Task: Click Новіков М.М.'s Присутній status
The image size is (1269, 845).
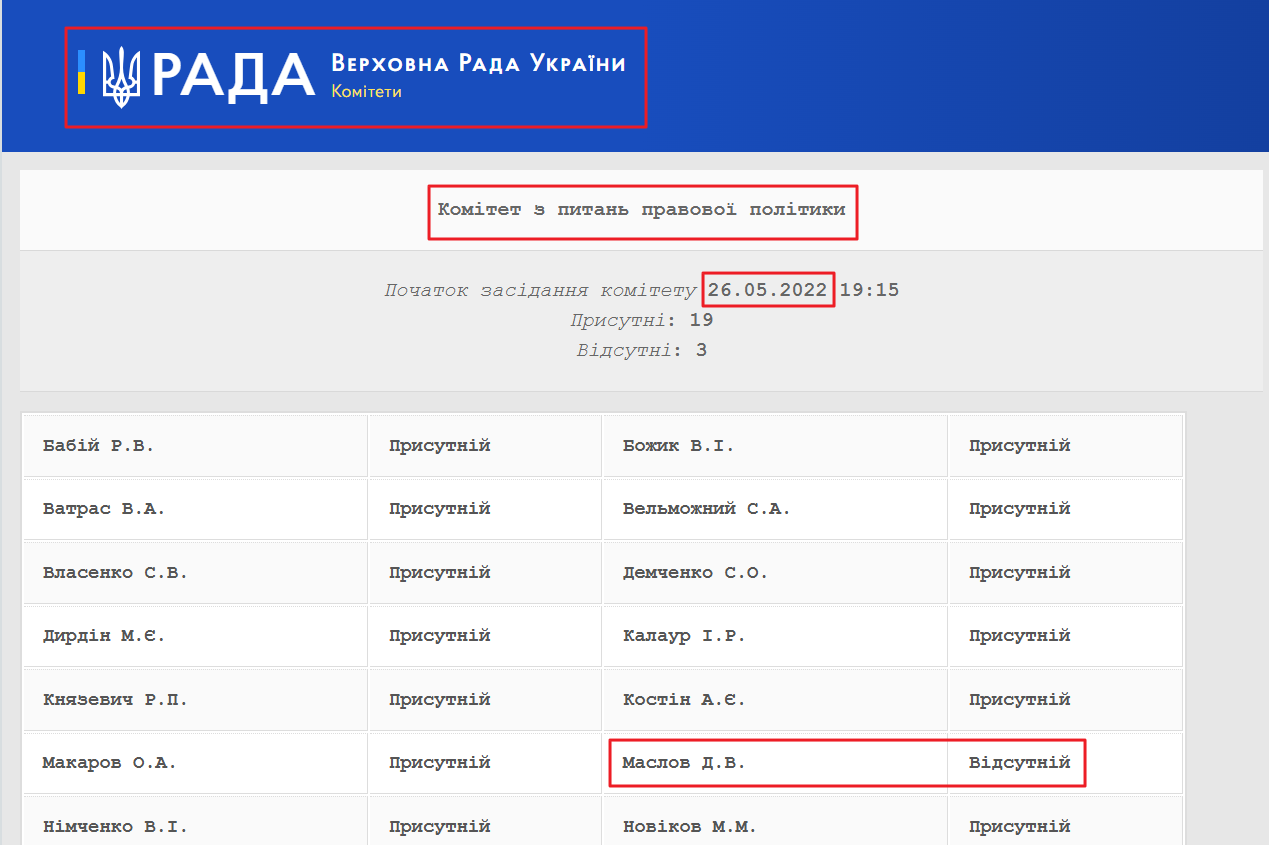Action: (x=1019, y=826)
